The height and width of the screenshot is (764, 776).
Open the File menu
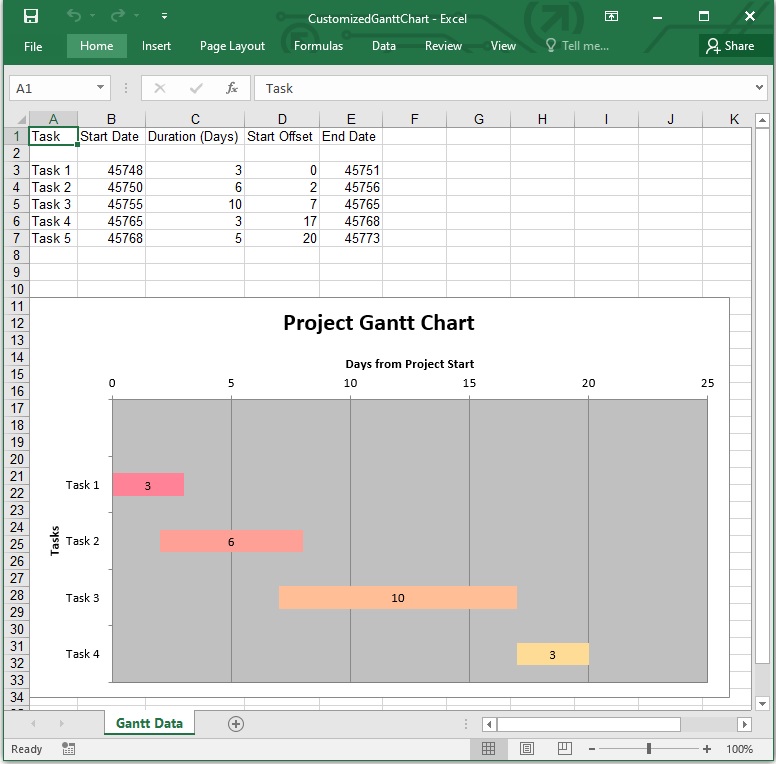tap(33, 46)
